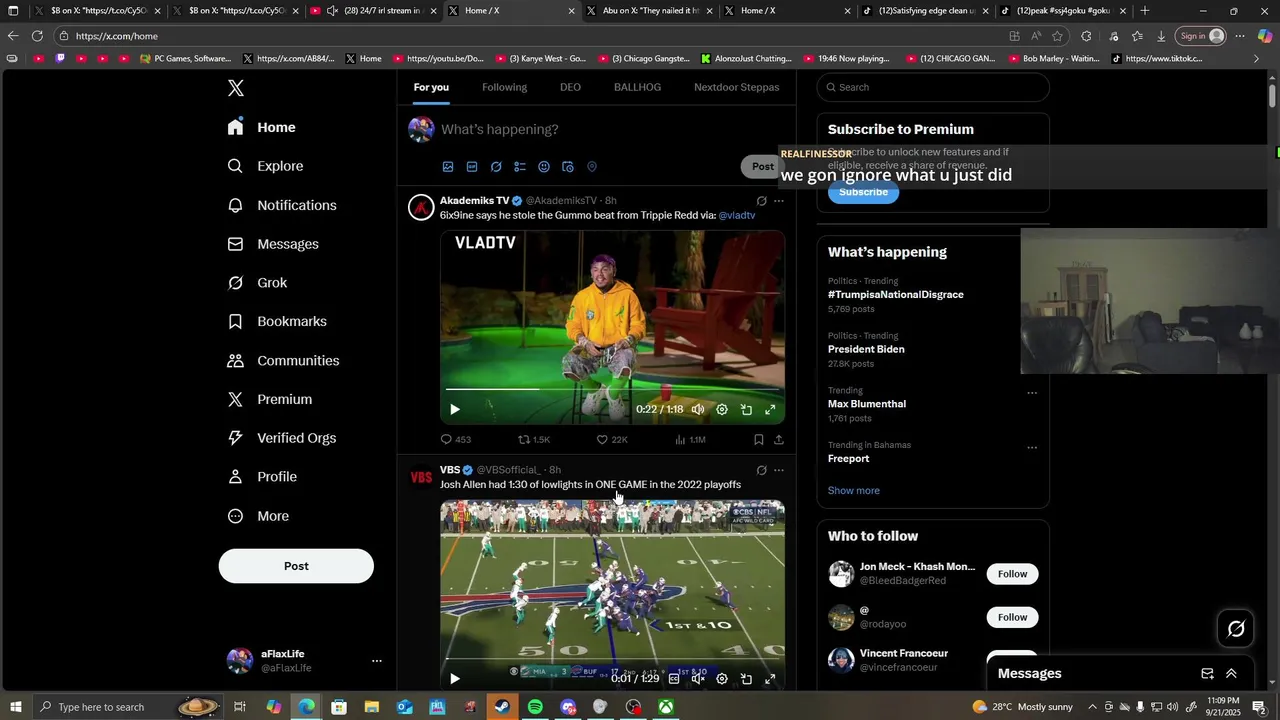Open VladTV video settings gear

coord(722,409)
